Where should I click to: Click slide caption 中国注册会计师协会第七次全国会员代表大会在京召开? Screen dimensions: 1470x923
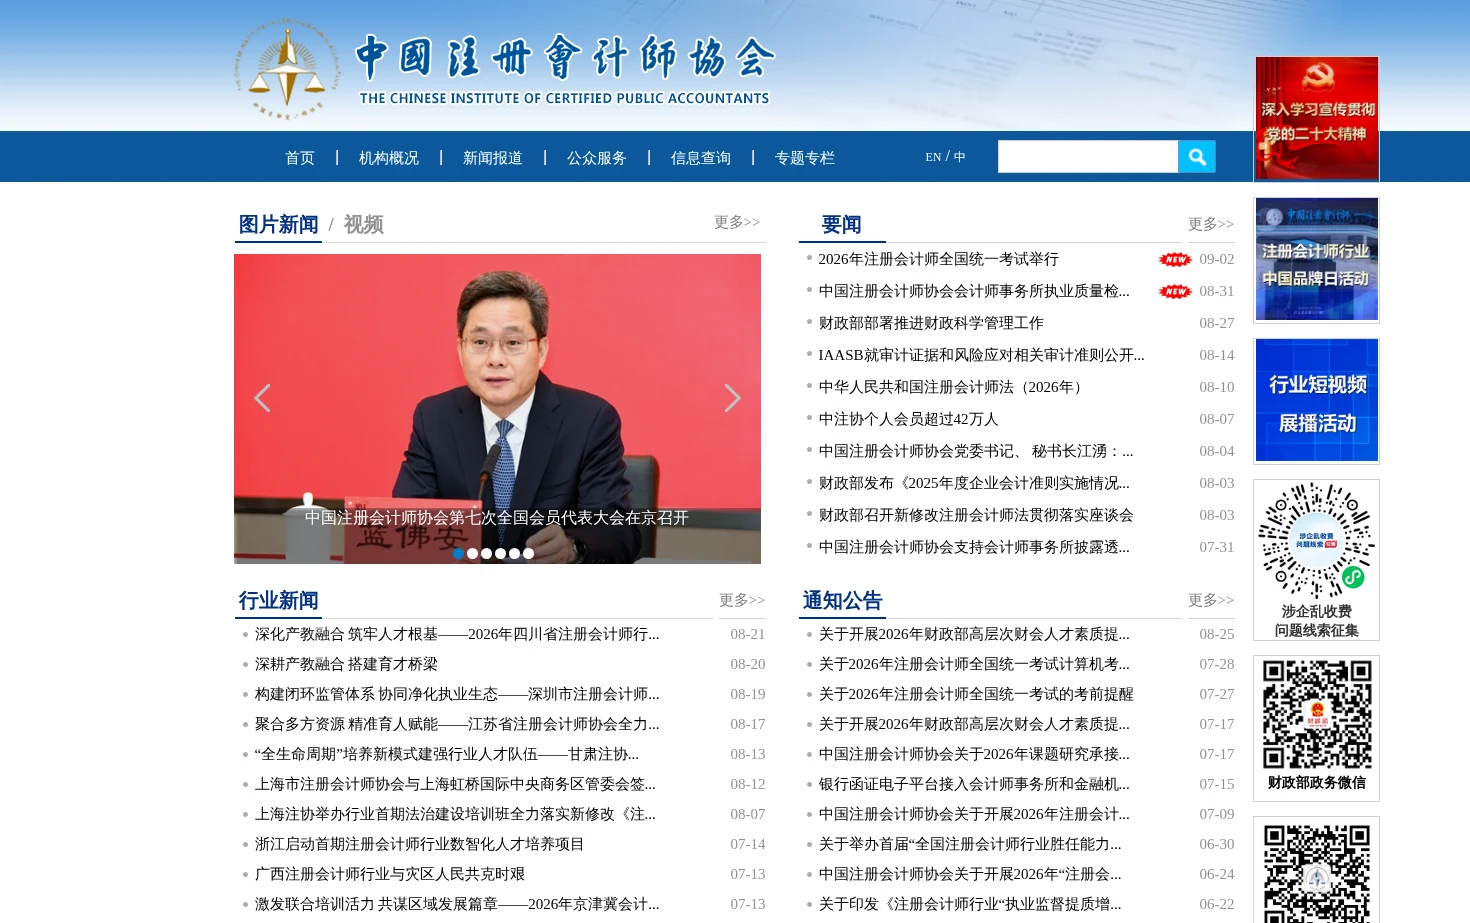click(497, 518)
